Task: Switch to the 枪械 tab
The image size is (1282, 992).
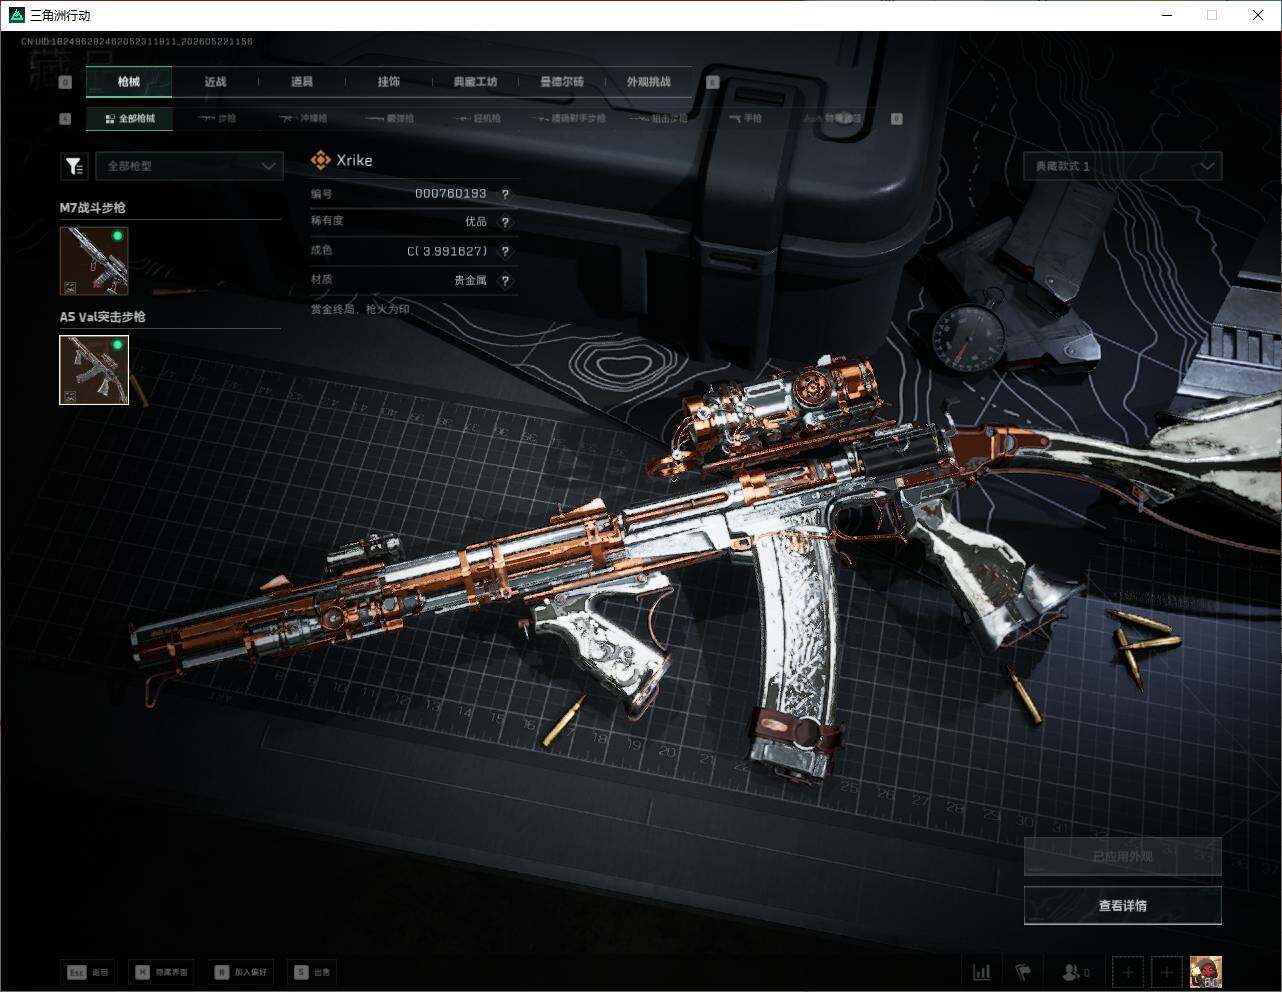Action: (x=129, y=82)
